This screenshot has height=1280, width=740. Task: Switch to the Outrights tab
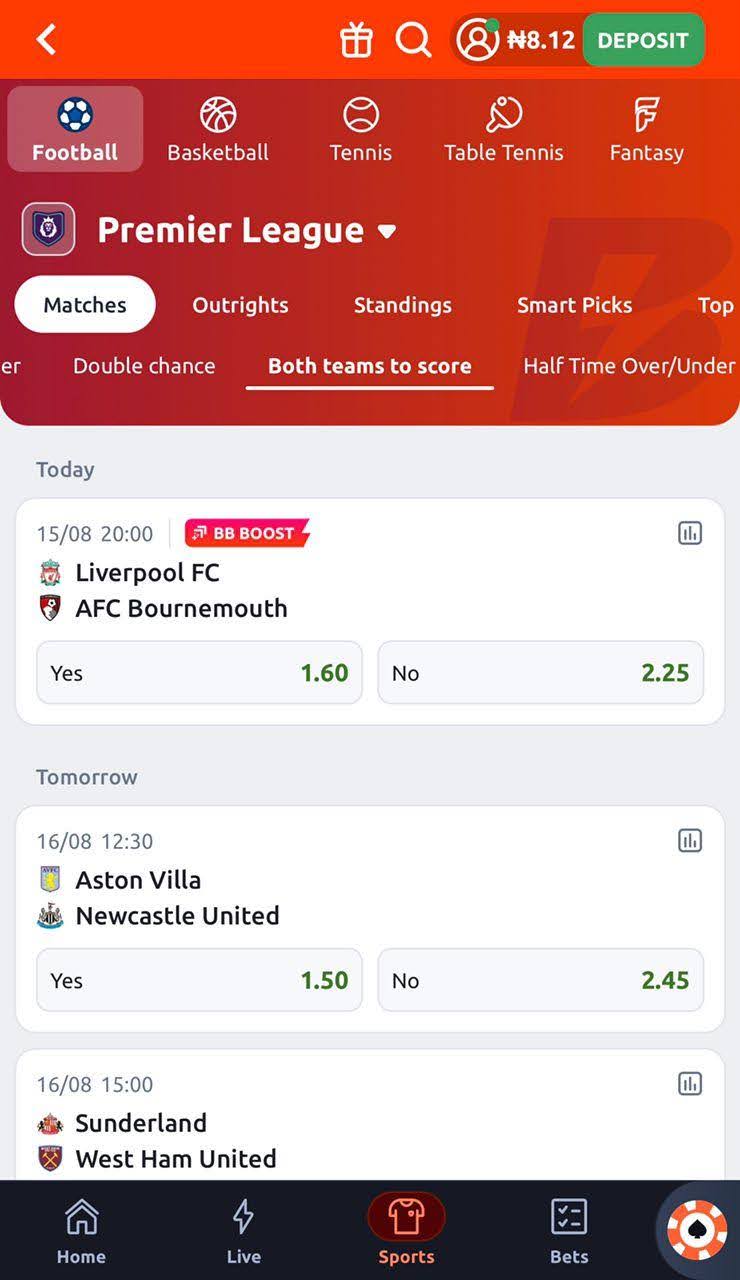240,305
